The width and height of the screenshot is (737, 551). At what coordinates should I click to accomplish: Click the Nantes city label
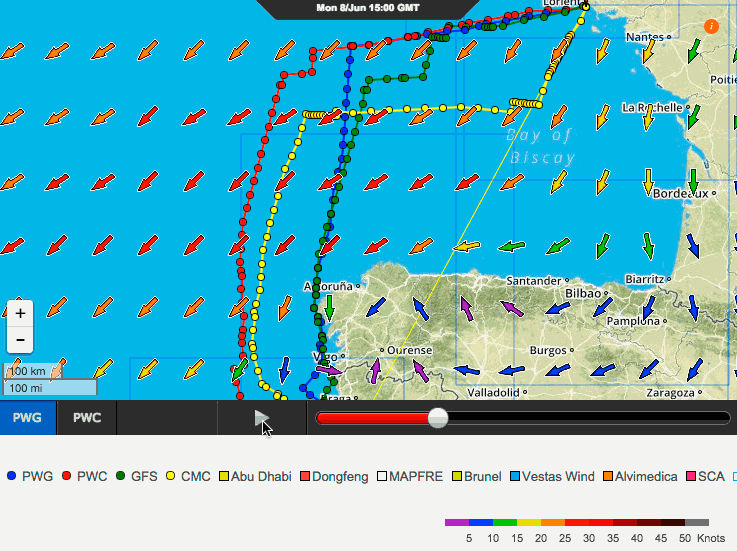click(645, 37)
